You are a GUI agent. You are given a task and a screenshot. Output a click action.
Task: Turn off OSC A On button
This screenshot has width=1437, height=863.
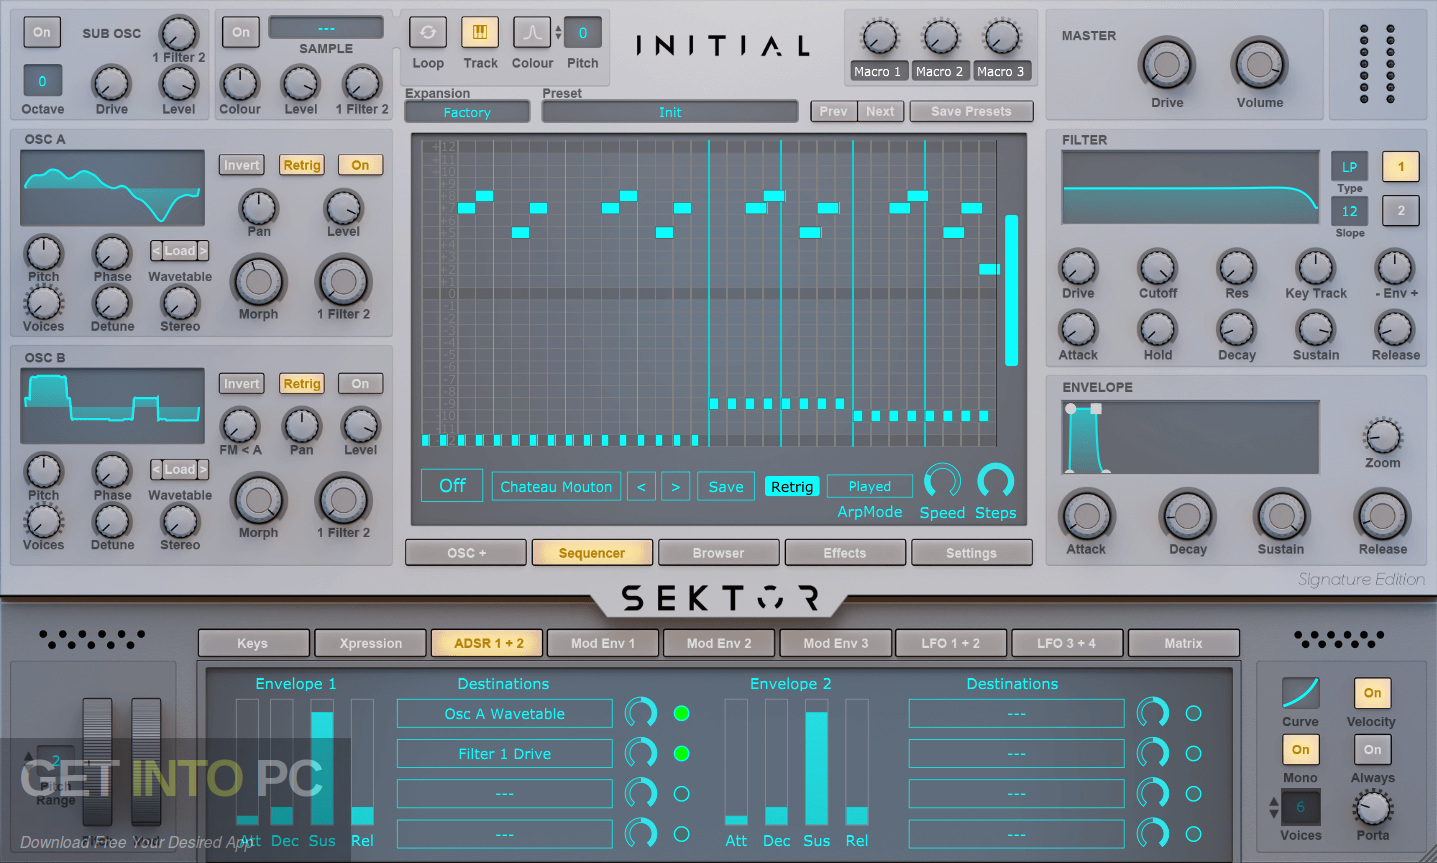point(360,165)
